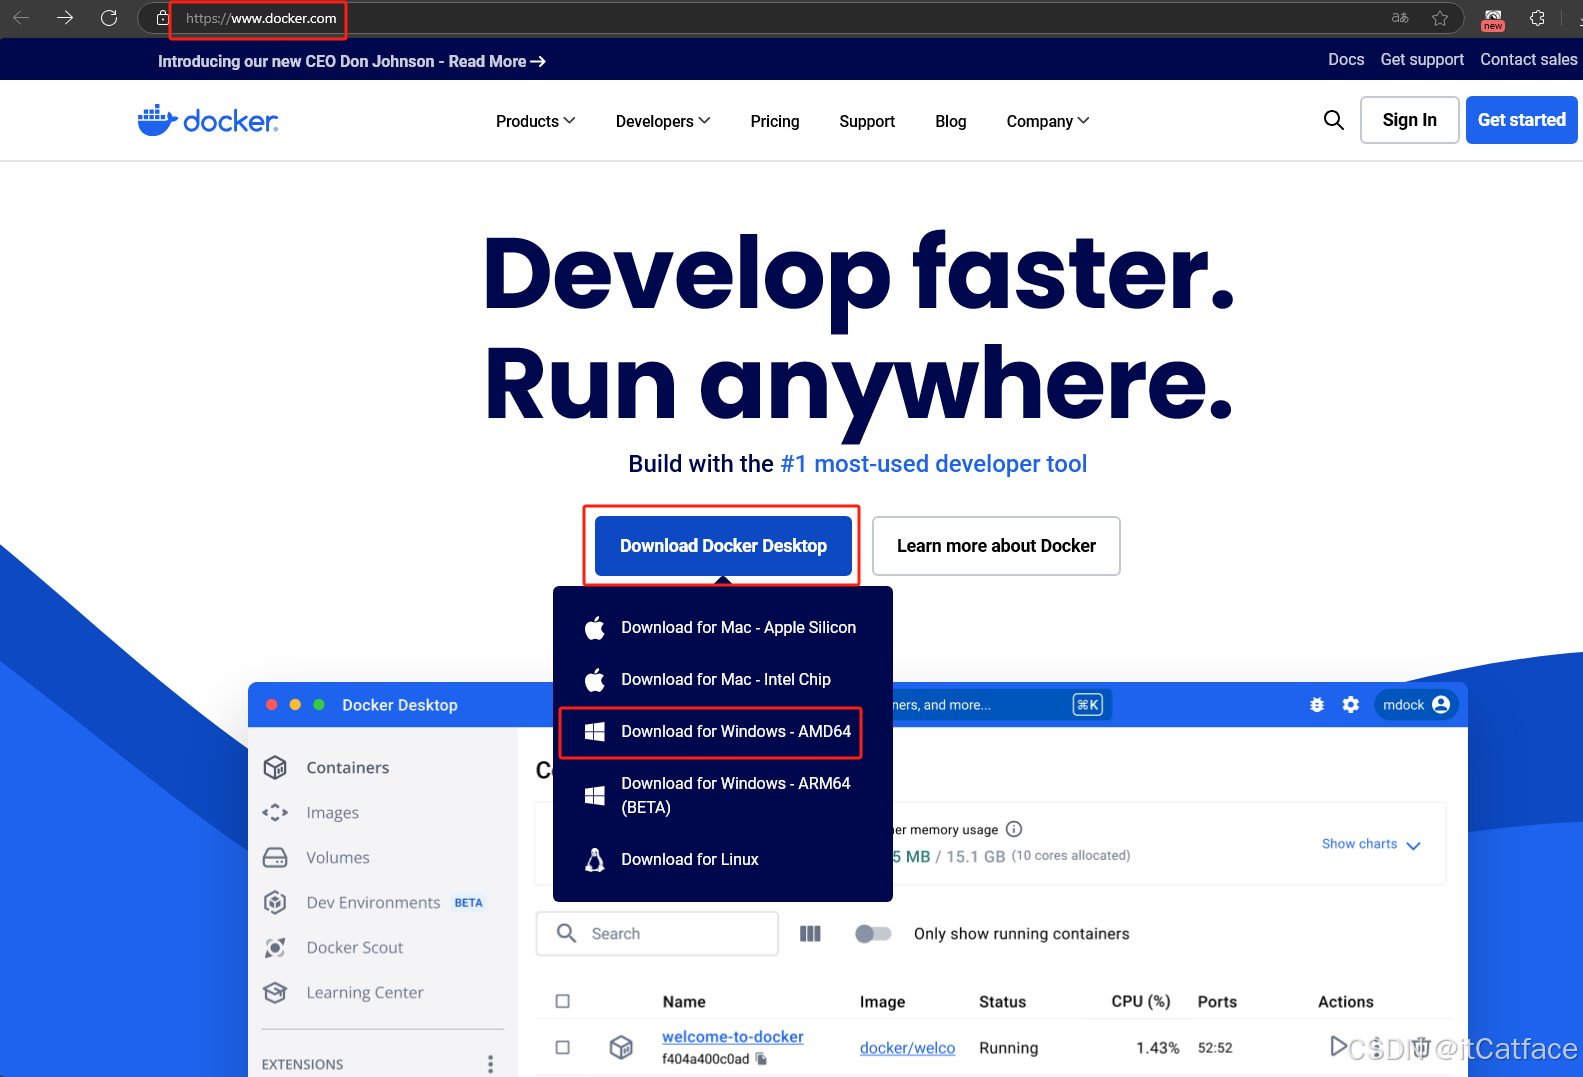
Task: Click the translate icon in the address bar
Action: [1400, 18]
